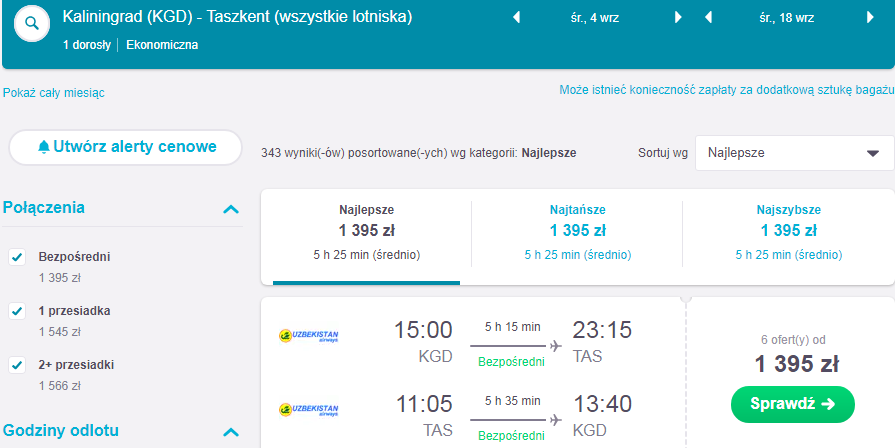
Task: Click the 1 dorosły passenger label
Action: [x=87, y=45]
